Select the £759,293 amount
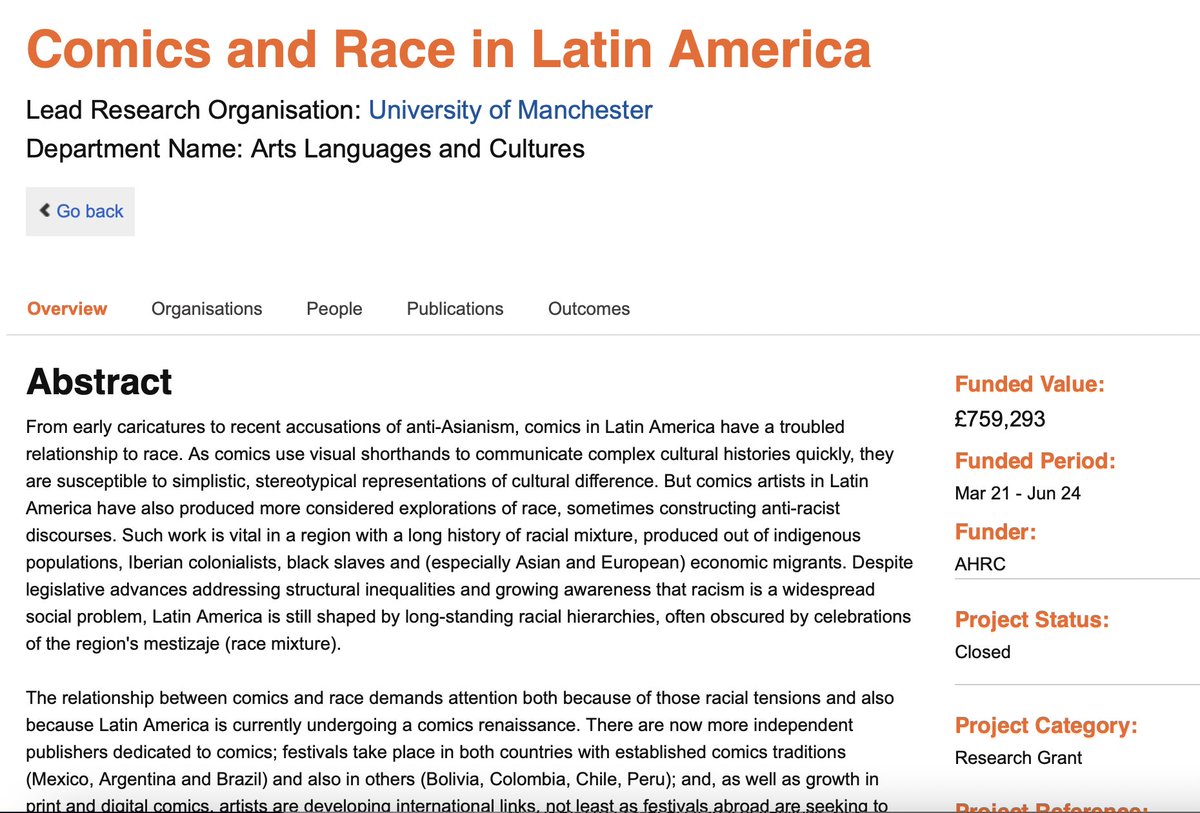Screen dimensions: 1200x813 point(1000,419)
